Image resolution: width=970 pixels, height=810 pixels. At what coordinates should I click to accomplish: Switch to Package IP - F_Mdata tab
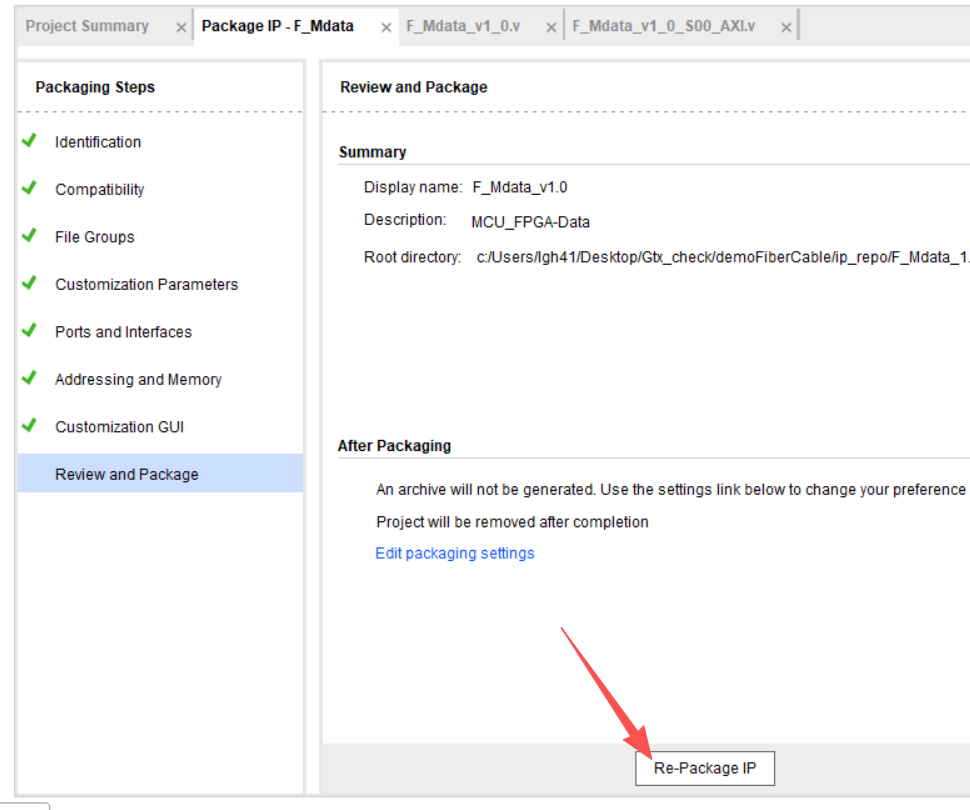(278, 26)
